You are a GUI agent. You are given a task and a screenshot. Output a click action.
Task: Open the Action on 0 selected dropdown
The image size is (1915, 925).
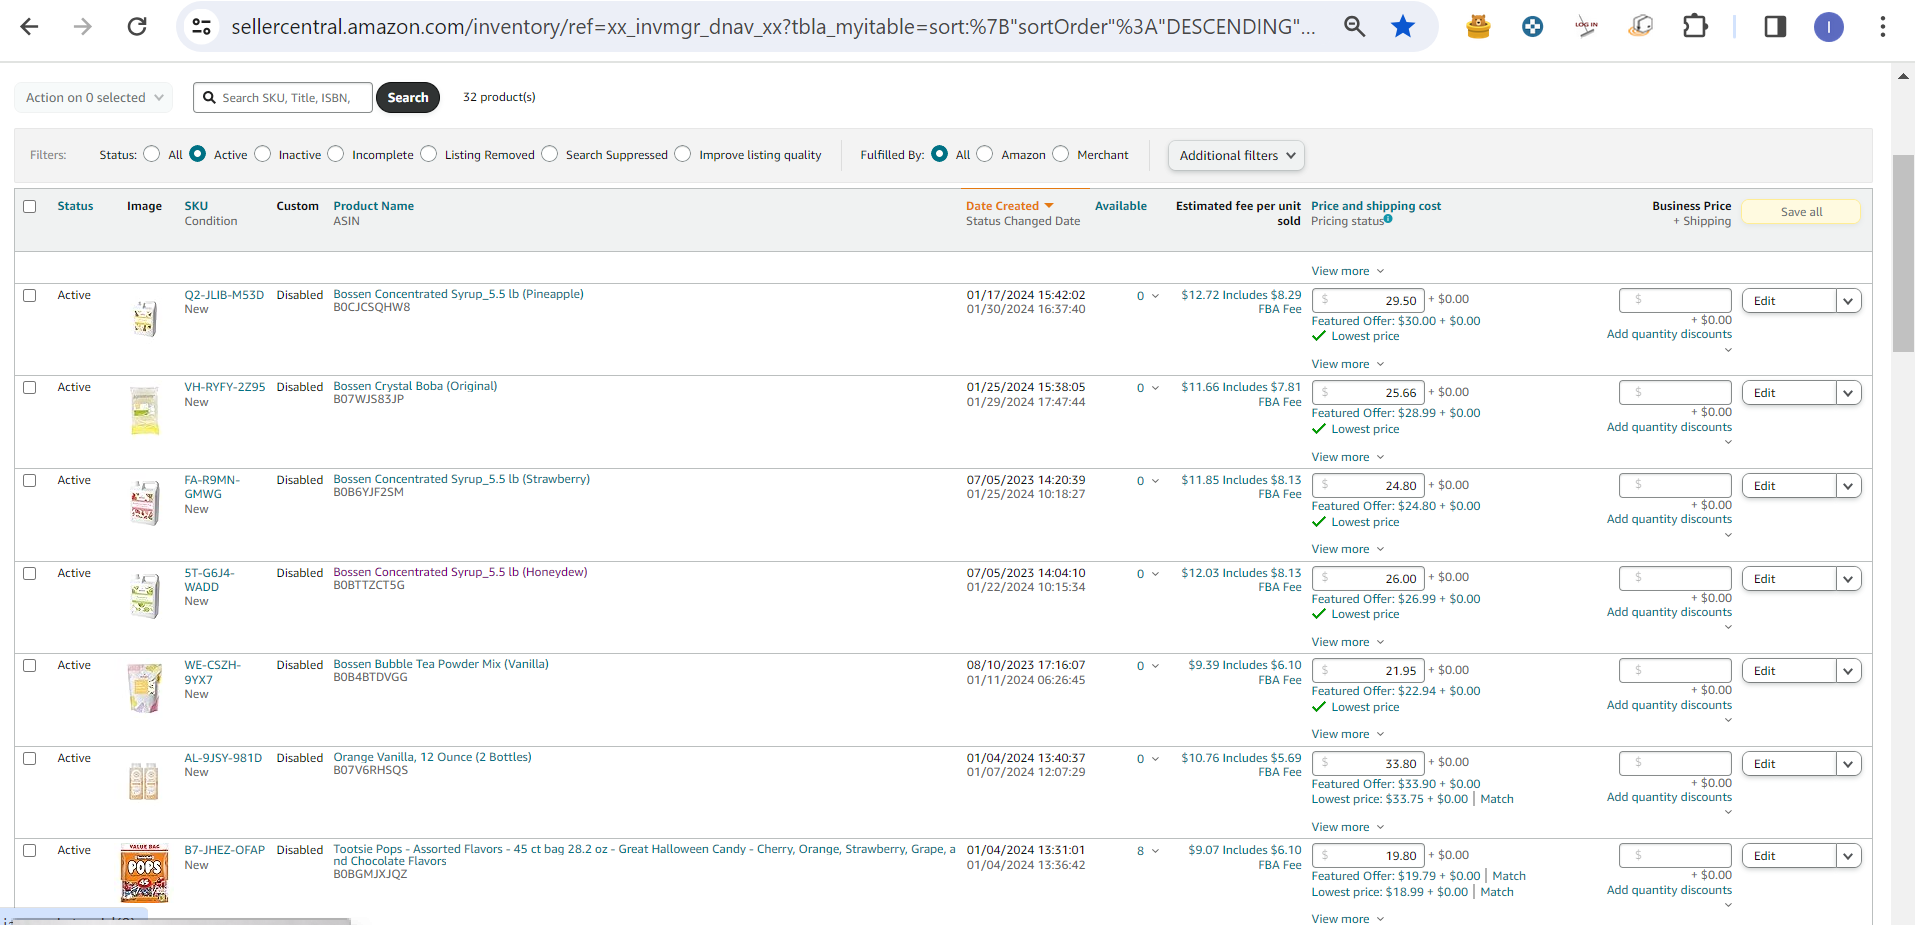pyautogui.click(x=94, y=97)
